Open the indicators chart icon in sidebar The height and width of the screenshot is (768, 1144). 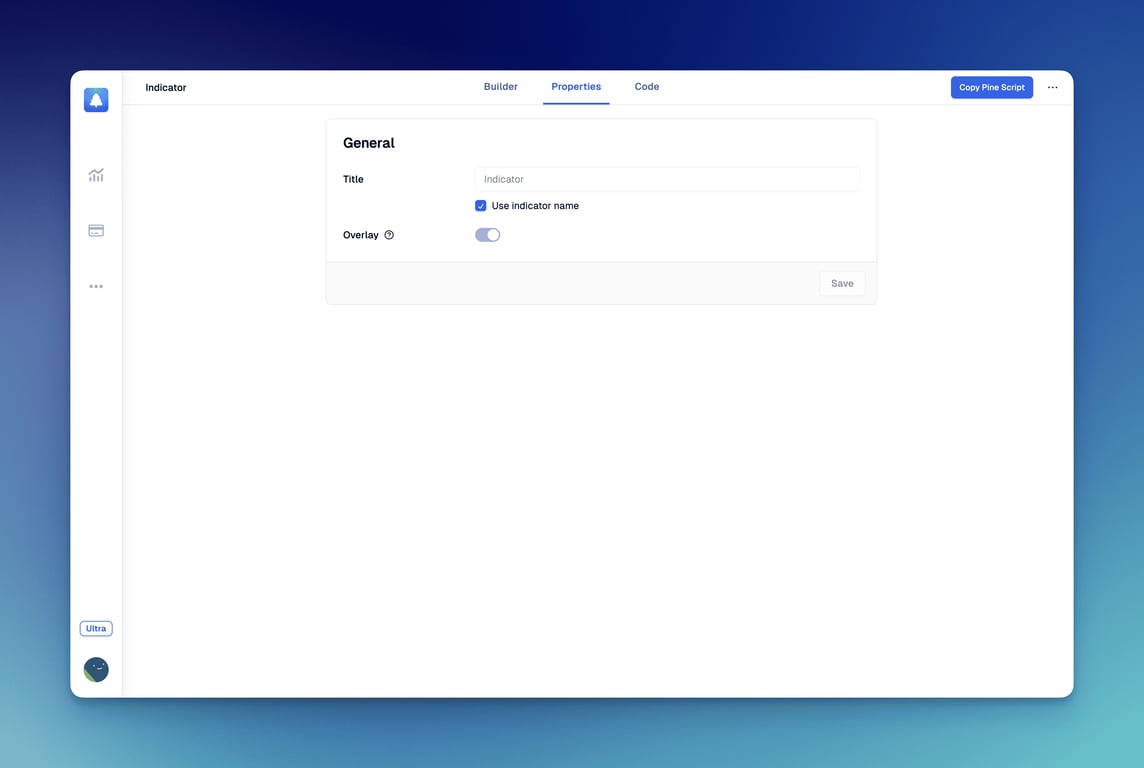96,175
